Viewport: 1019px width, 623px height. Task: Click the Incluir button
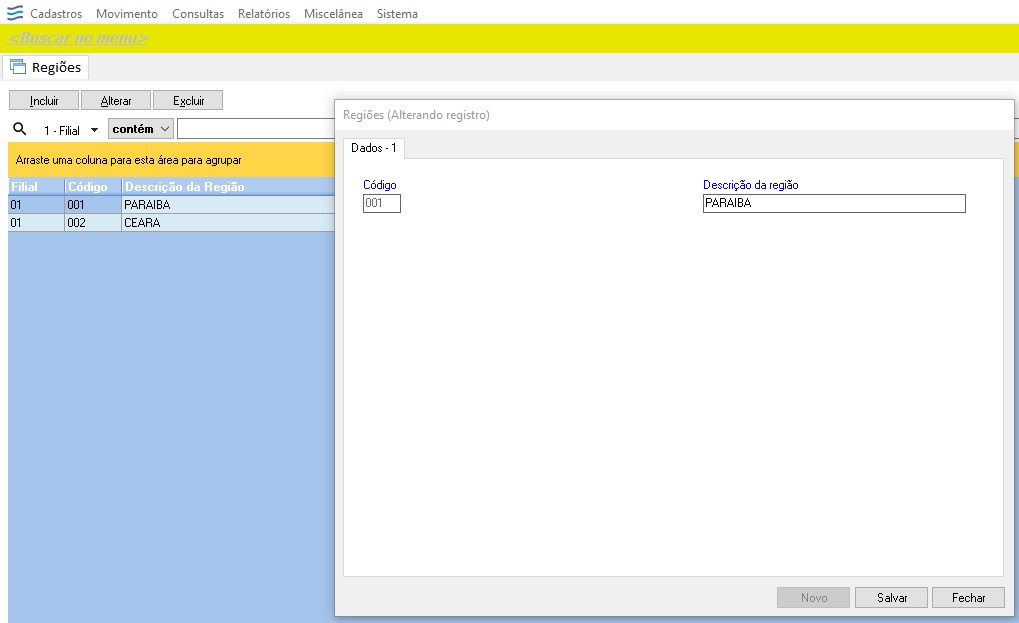(x=44, y=101)
